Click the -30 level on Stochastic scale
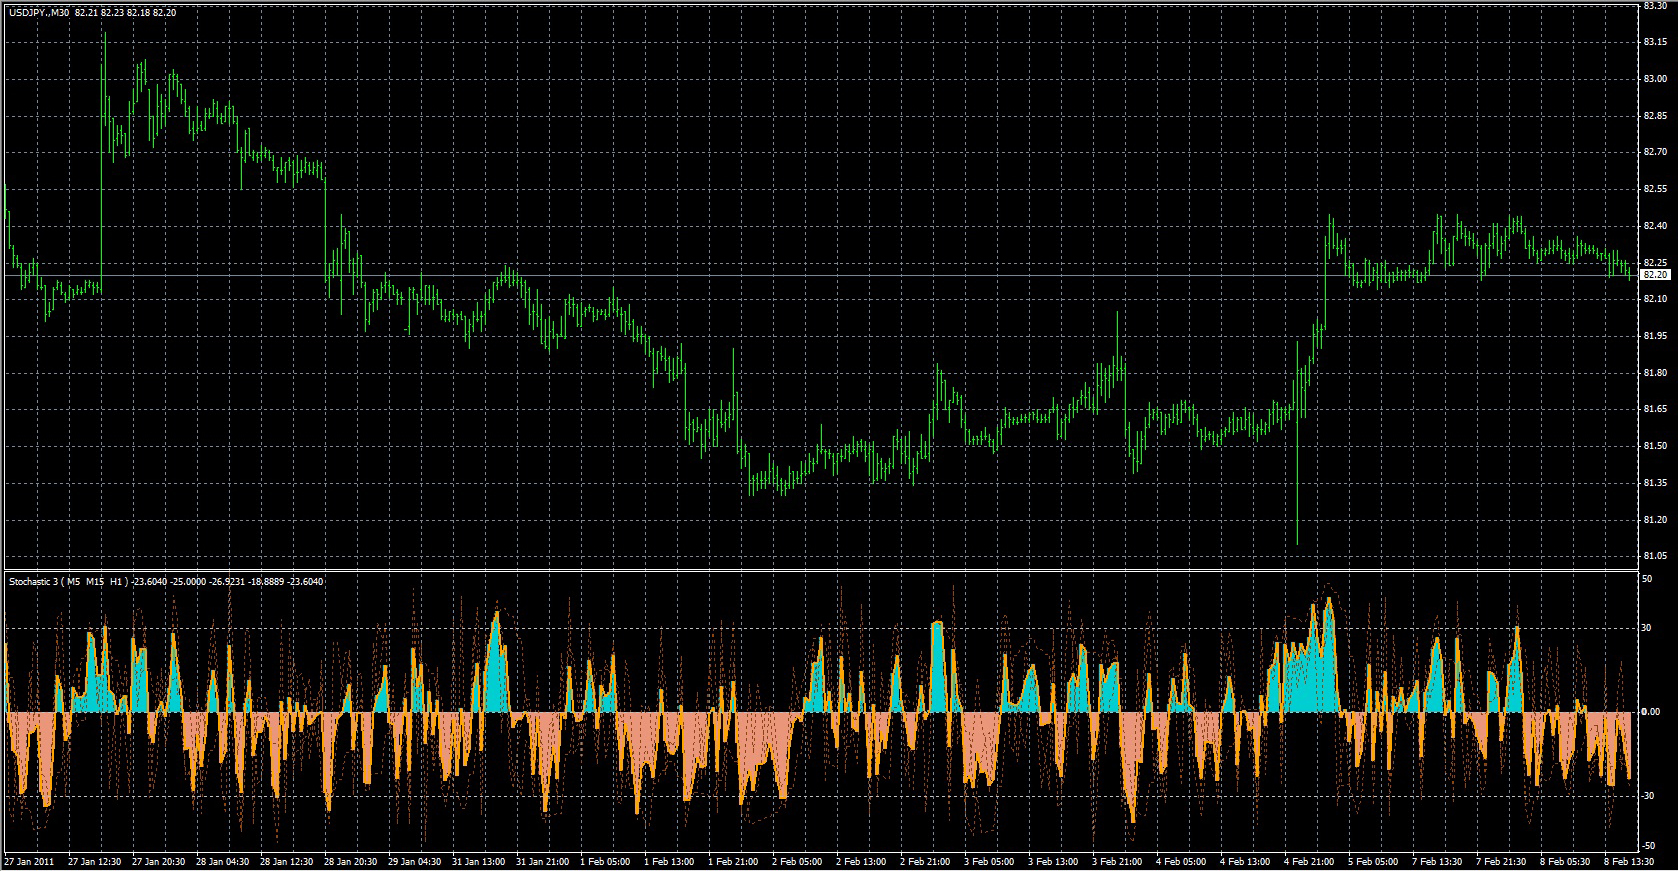 (x=1648, y=796)
